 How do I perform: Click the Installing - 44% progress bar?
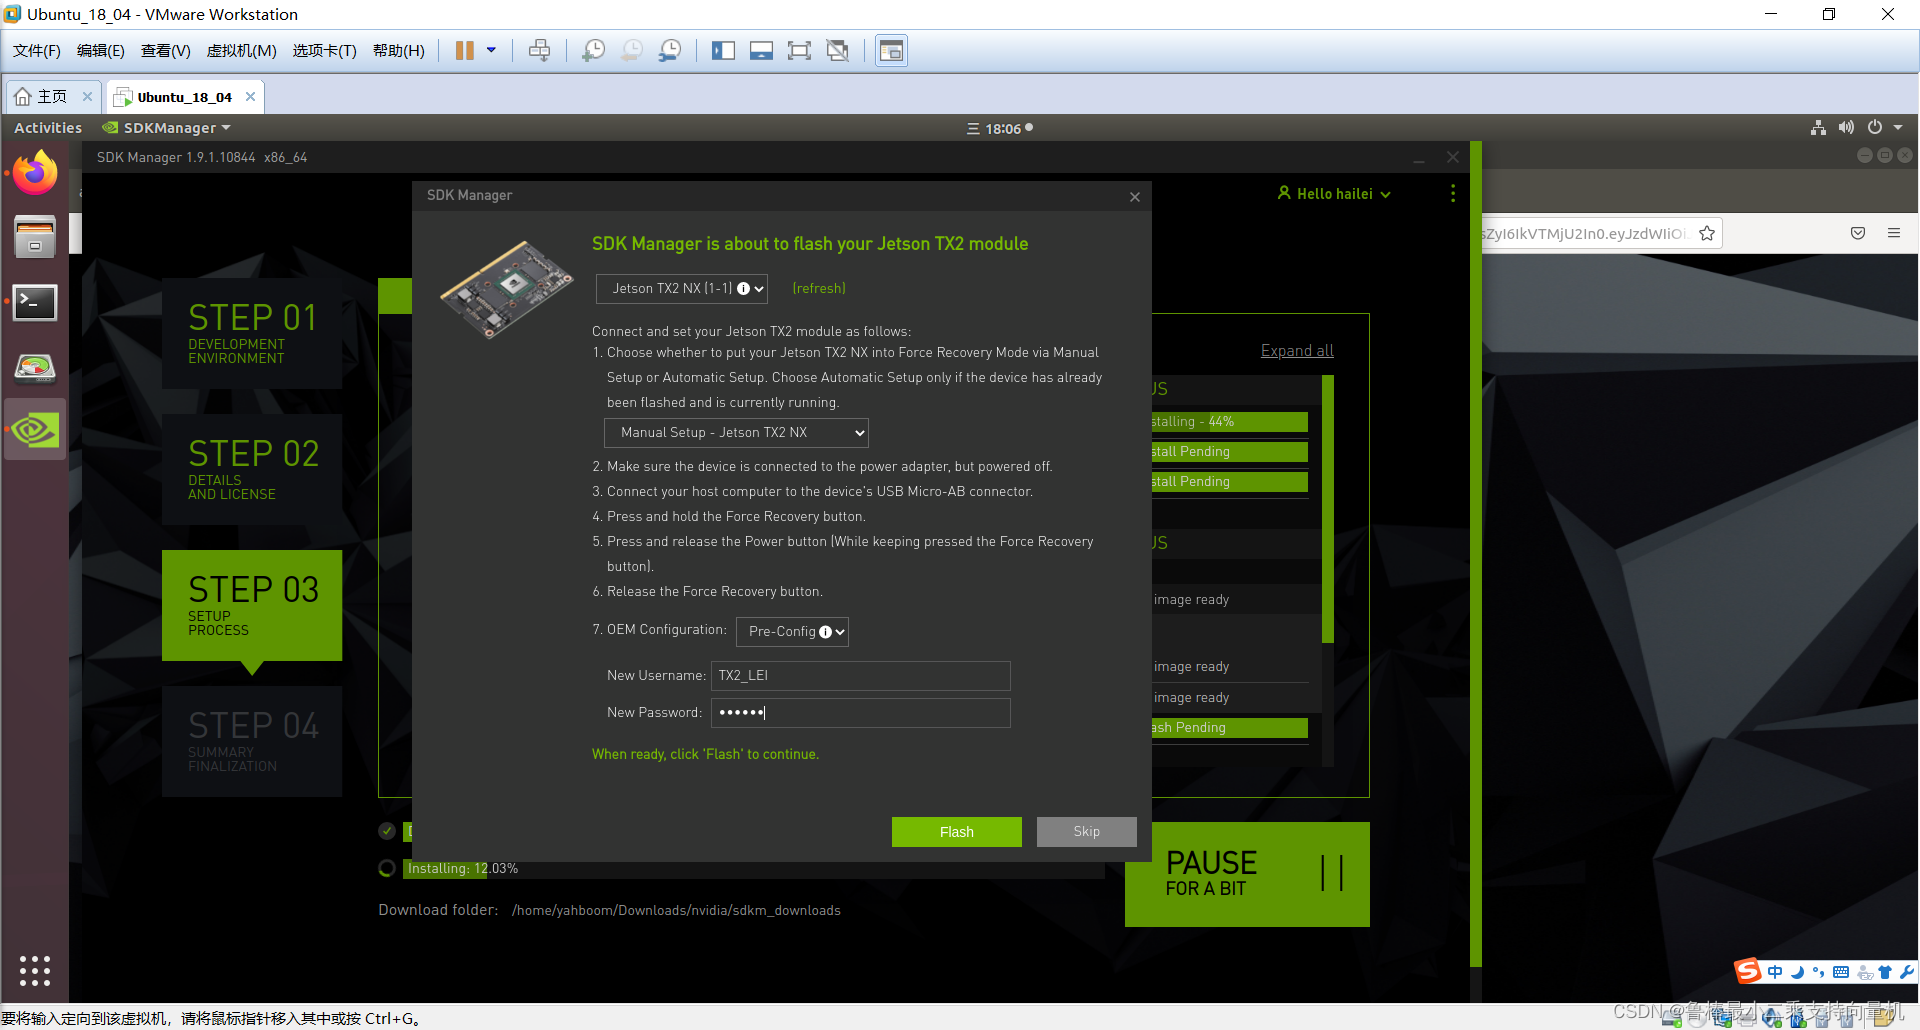point(1230,422)
